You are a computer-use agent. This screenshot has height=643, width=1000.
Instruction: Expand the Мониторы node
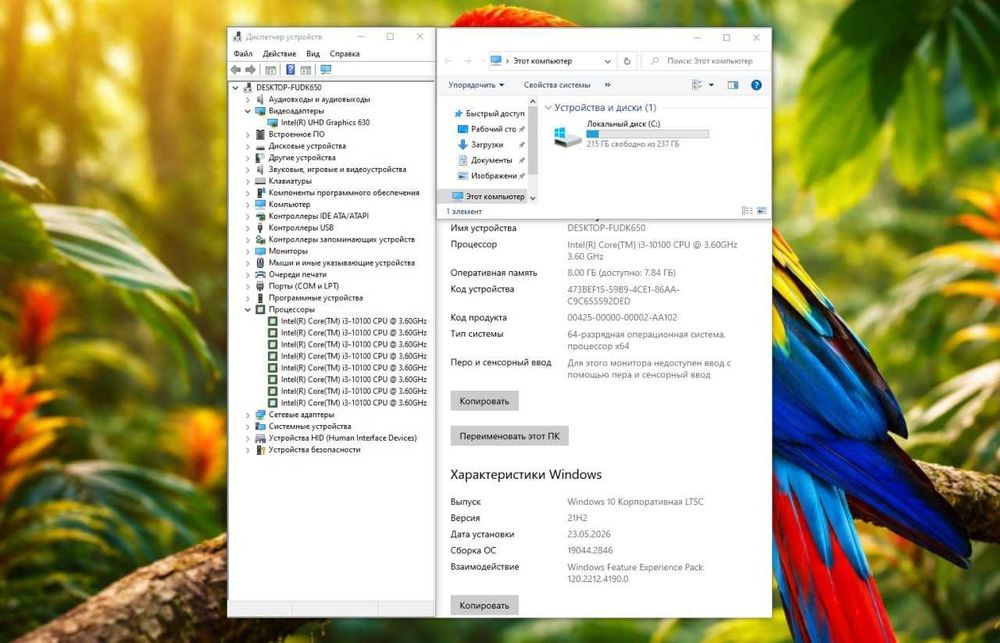(x=248, y=251)
